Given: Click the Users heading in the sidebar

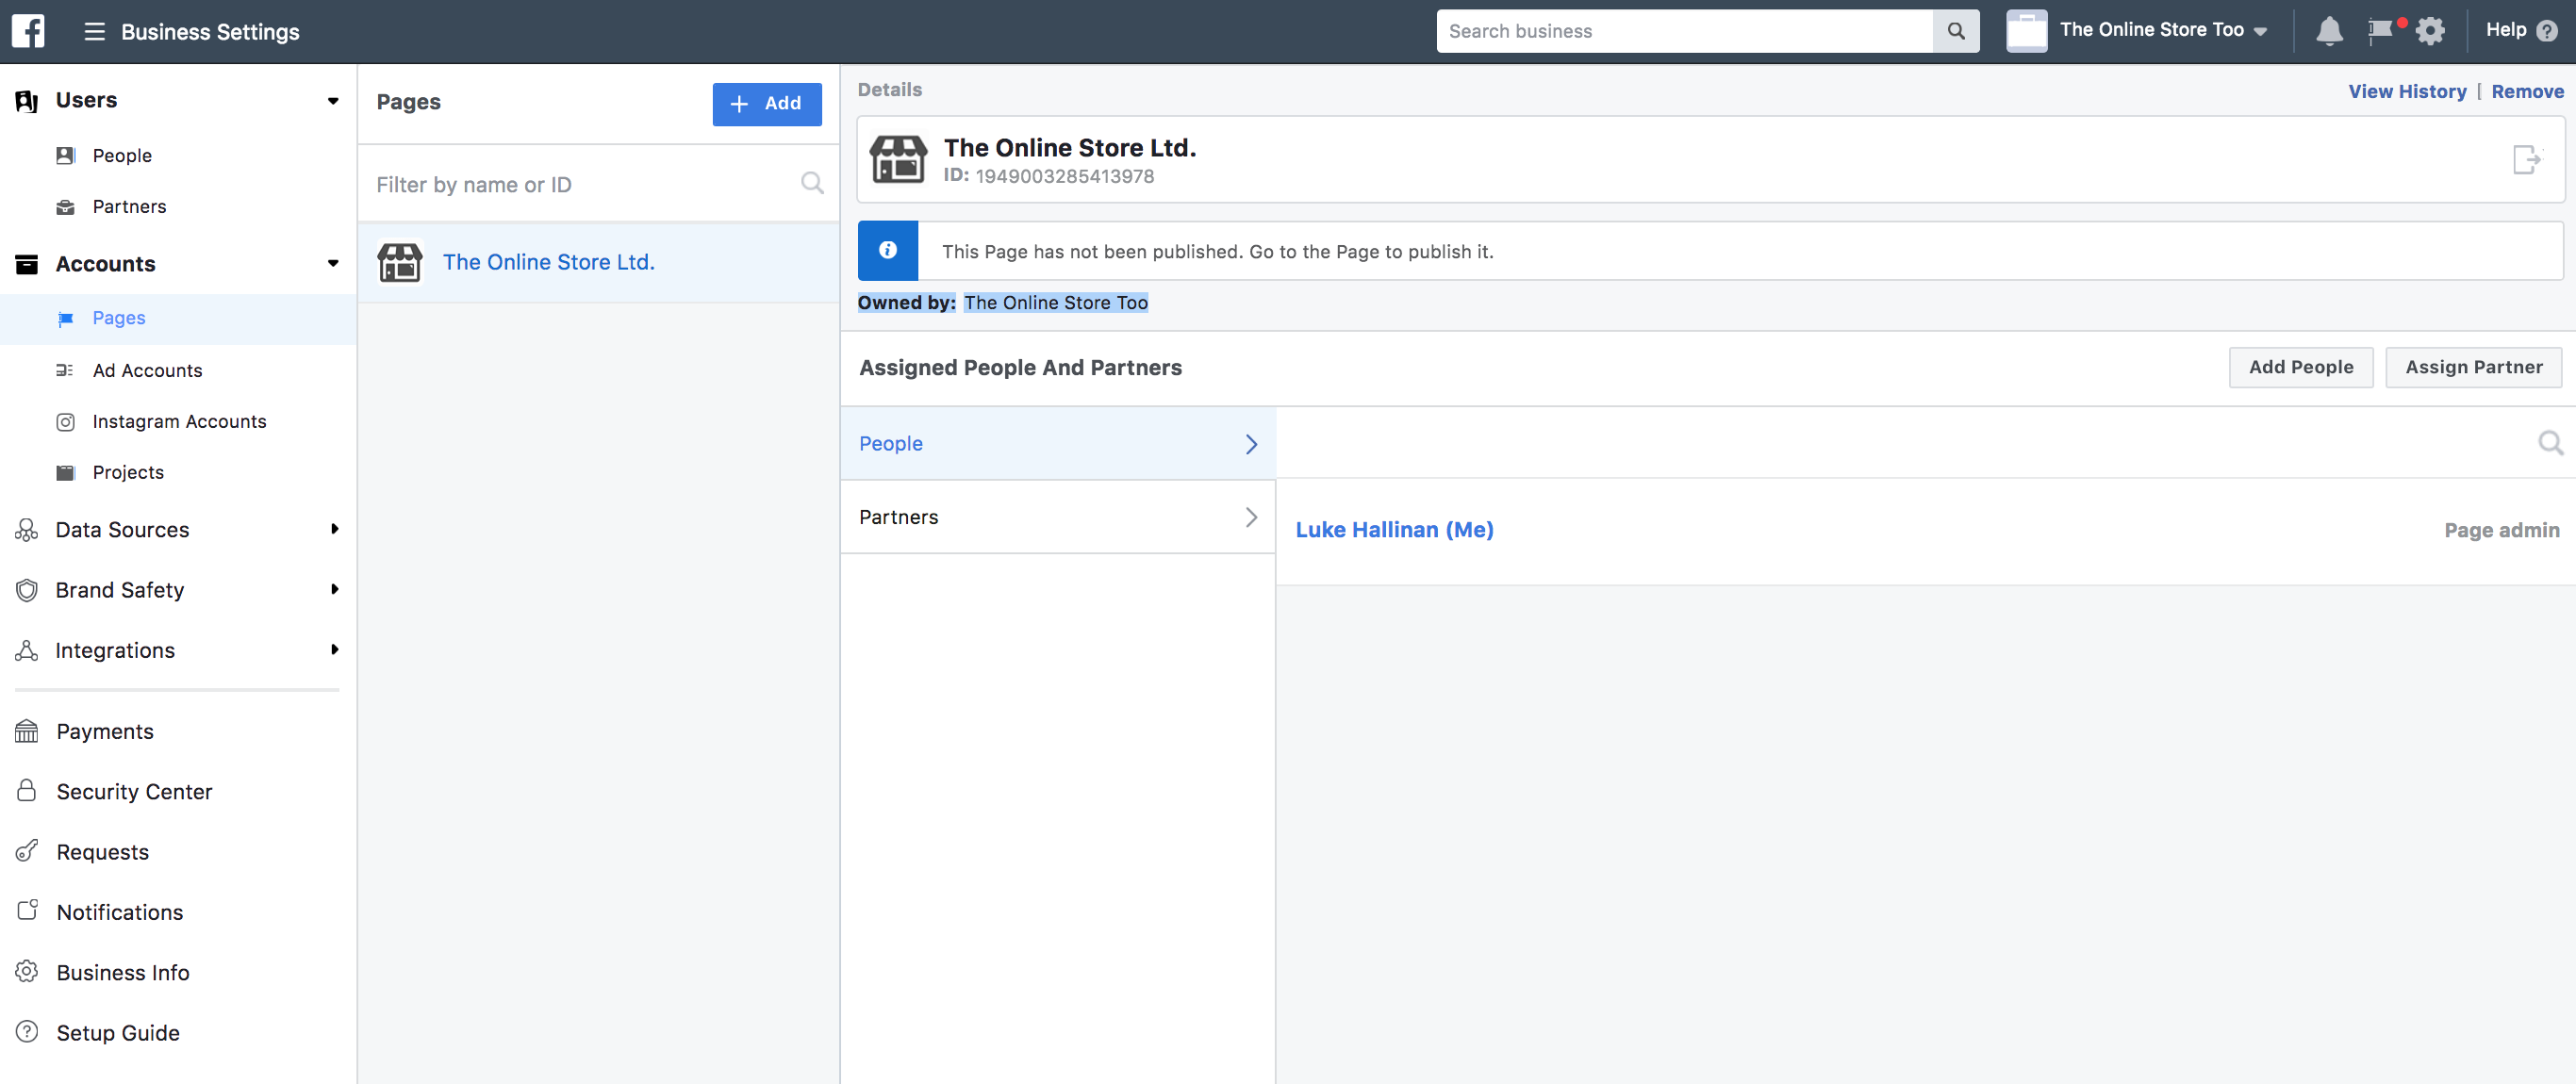Looking at the screenshot, I should coord(86,100).
